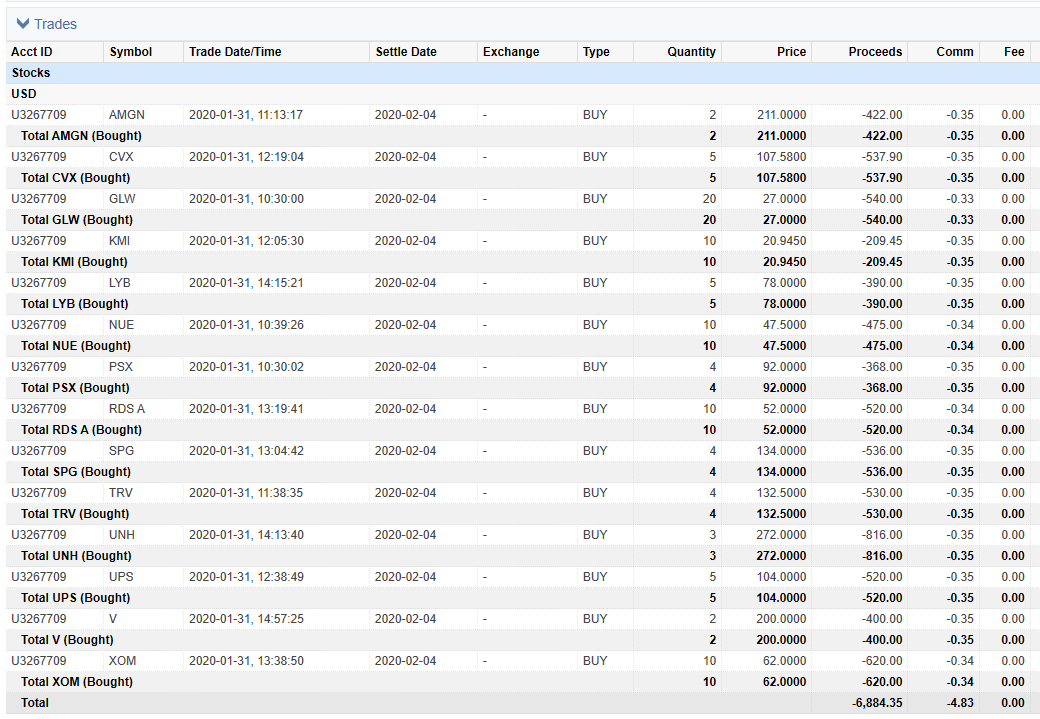Click the Total LYB (Bought) row

point(523,304)
